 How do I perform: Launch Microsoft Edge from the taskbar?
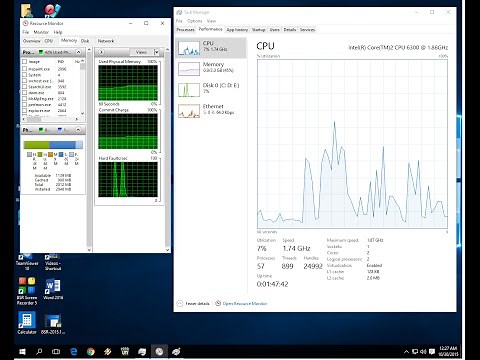(73, 352)
